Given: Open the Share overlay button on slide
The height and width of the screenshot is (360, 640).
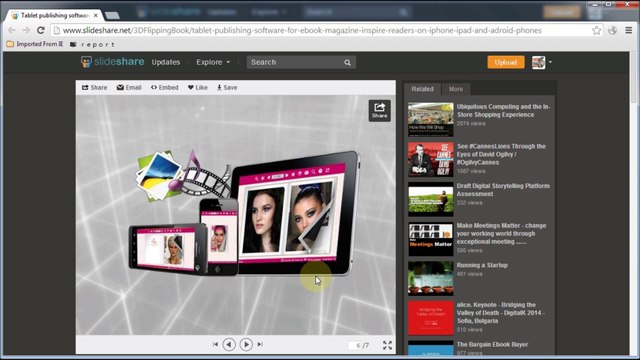Looking at the screenshot, I should [380, 111].
